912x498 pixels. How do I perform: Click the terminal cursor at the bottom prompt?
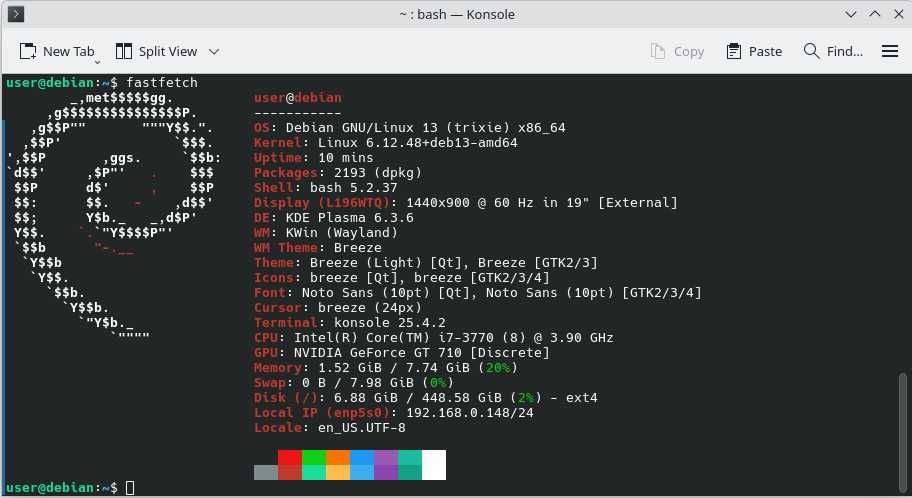coord(130,488)
